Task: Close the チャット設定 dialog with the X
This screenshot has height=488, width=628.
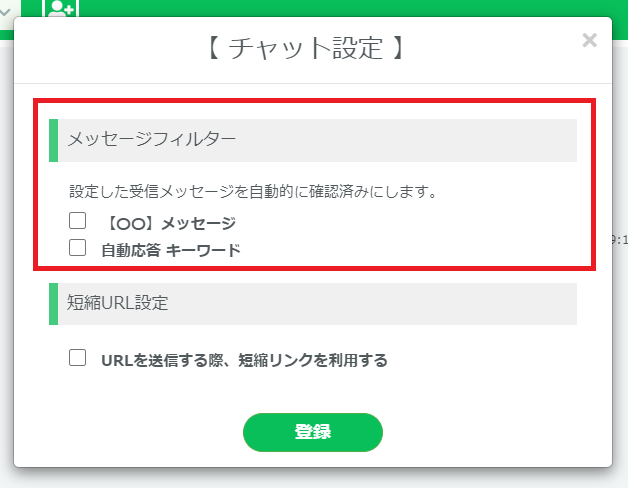Action: (590, 40)
